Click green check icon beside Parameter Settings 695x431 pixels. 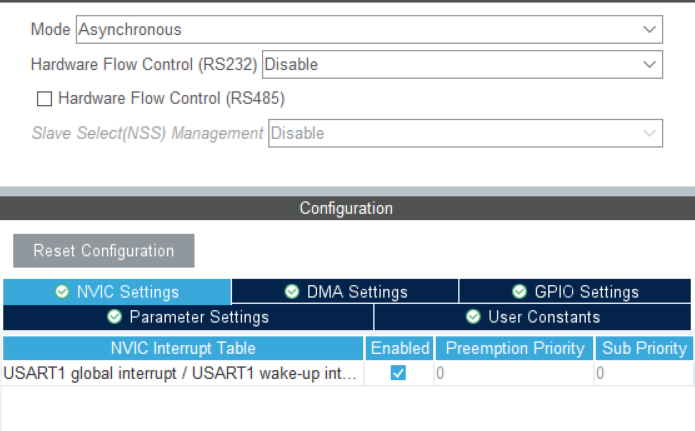click(115, 317)
